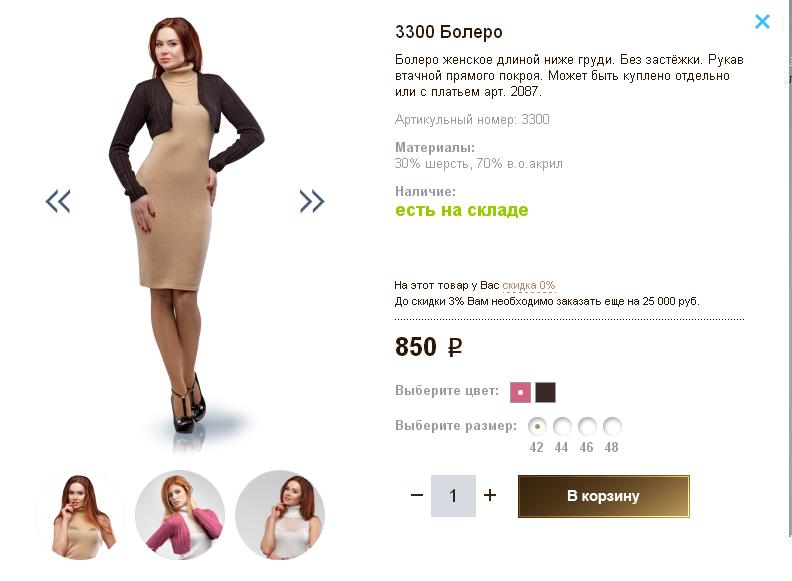Select size 46 radio button
The height and width of the screenshot is (581, 792).
(587, 426)
